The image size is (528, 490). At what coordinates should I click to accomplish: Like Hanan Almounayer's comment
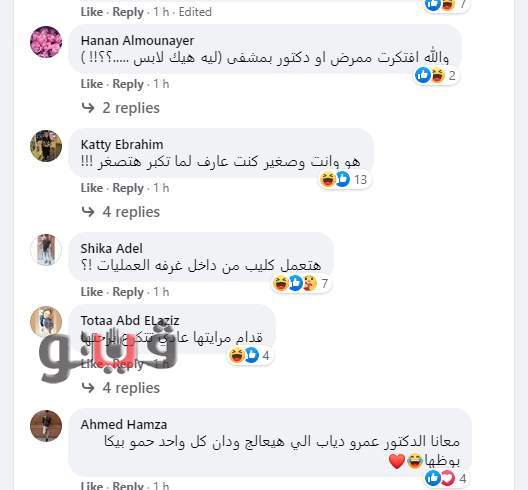click(92, 84)
